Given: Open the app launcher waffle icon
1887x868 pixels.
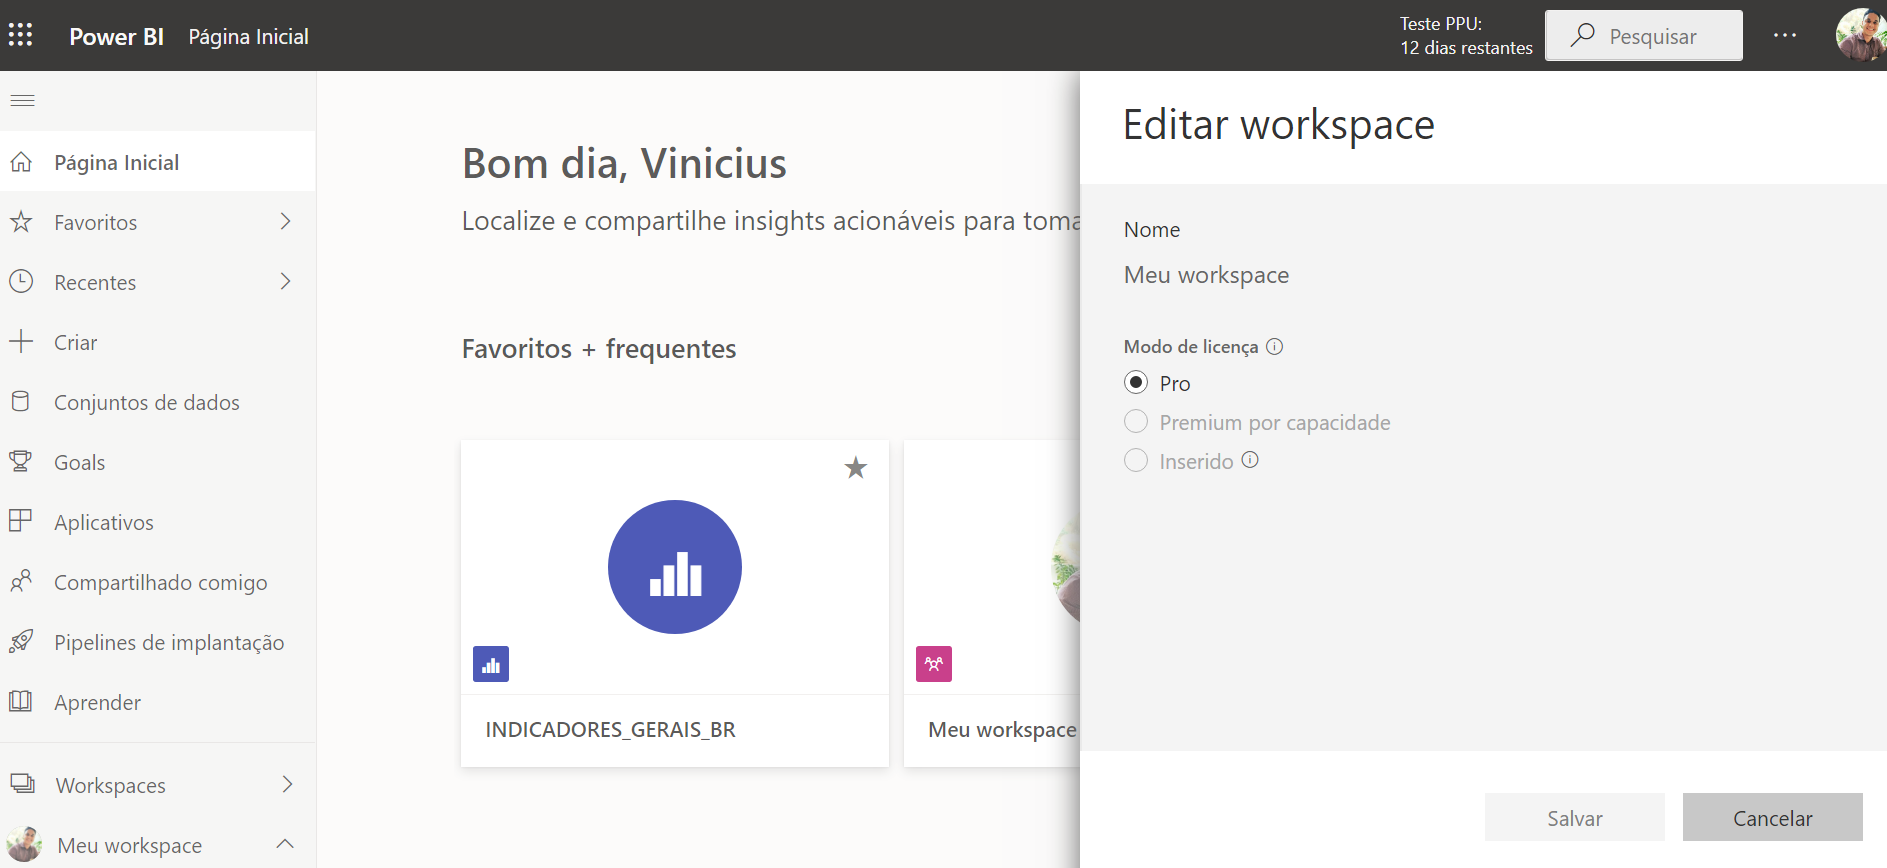Looking at the screenshot, I should tap(20, 35).
